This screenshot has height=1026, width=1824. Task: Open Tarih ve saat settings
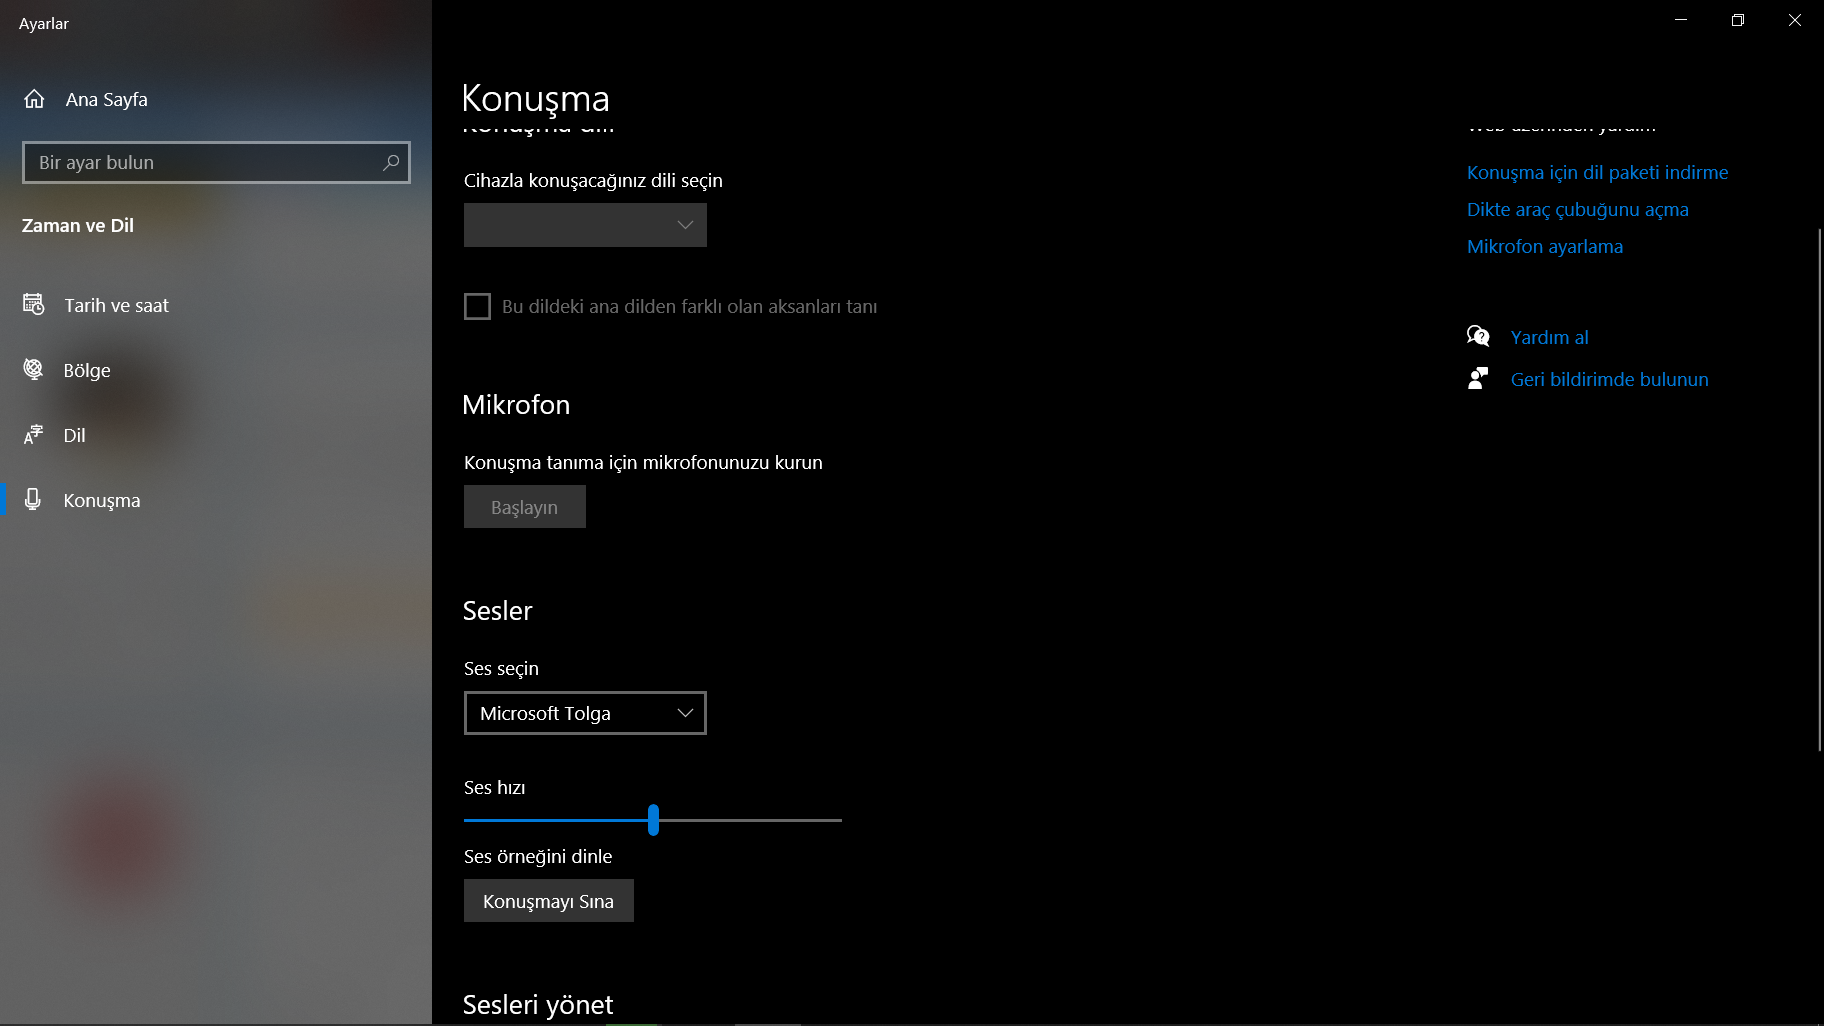[x=216, y=305]
